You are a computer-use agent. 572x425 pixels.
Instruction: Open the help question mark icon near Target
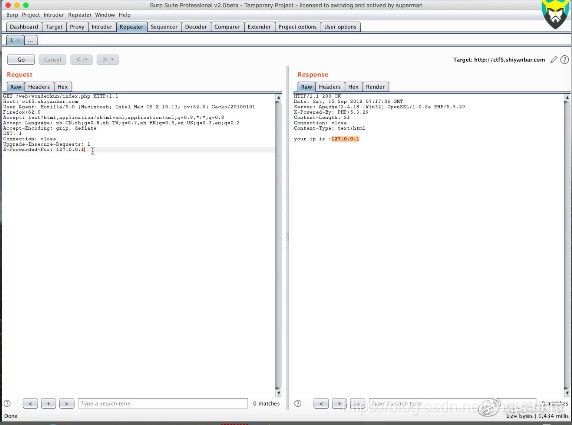564,59
